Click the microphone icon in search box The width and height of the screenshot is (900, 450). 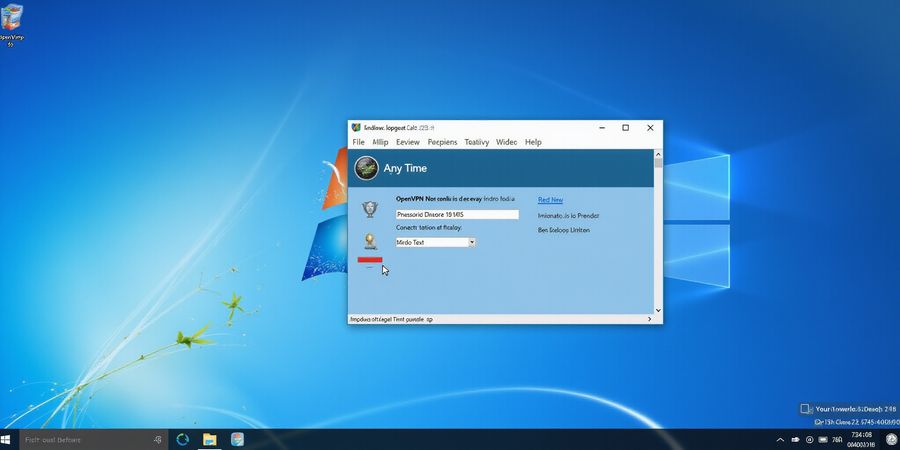coord(158,440)
